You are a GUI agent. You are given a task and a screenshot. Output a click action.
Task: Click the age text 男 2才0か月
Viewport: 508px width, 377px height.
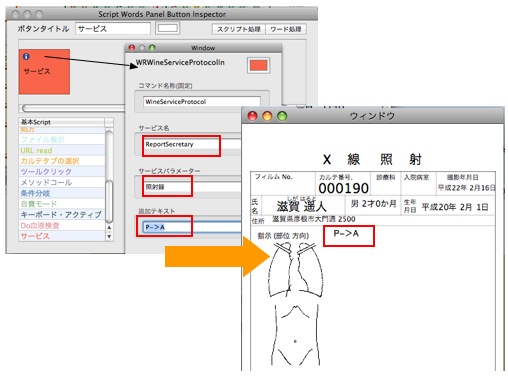373,203
